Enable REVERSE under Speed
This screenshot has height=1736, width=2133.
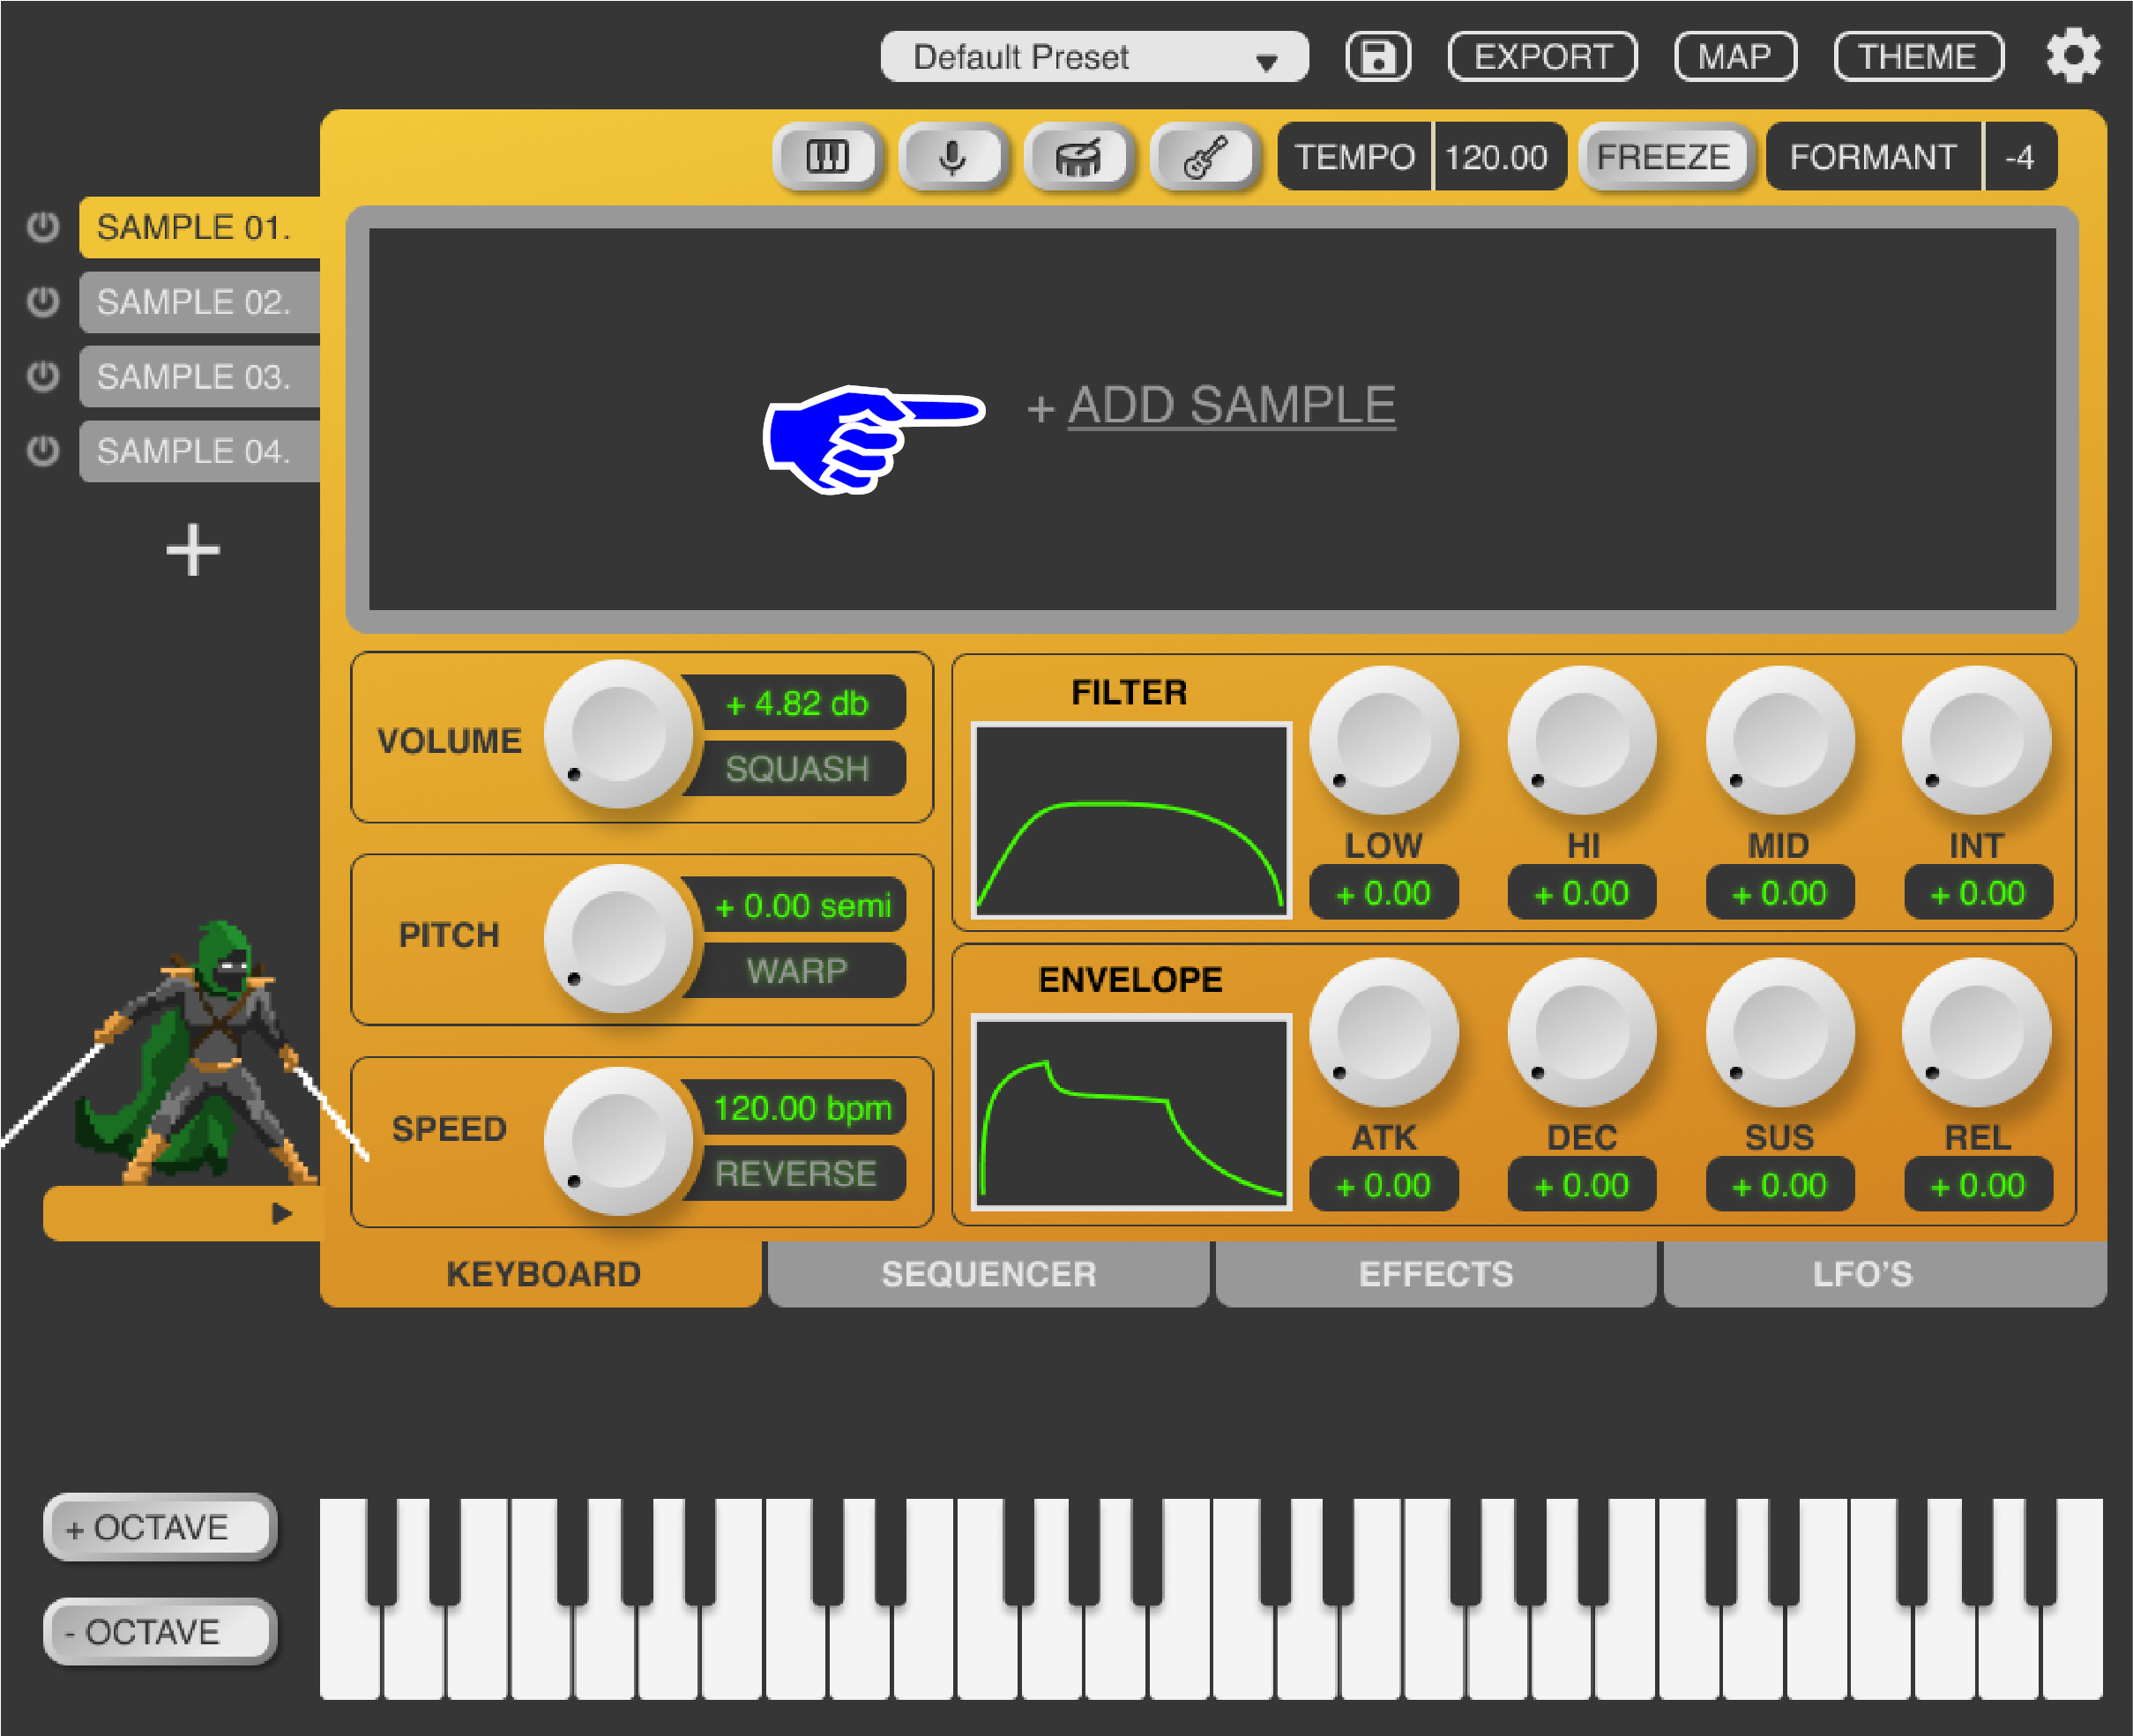coord(796,1173)
